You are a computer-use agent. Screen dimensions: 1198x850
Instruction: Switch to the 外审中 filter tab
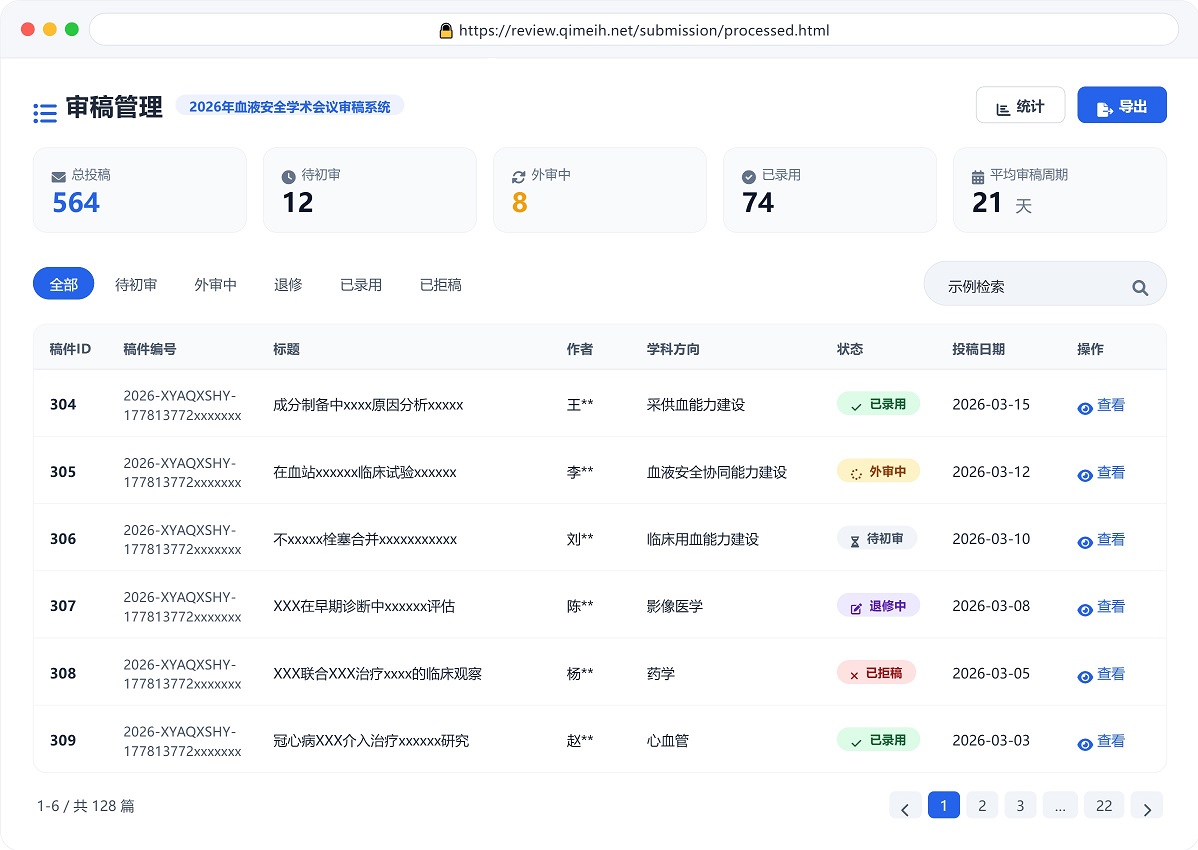pos(215,285)
